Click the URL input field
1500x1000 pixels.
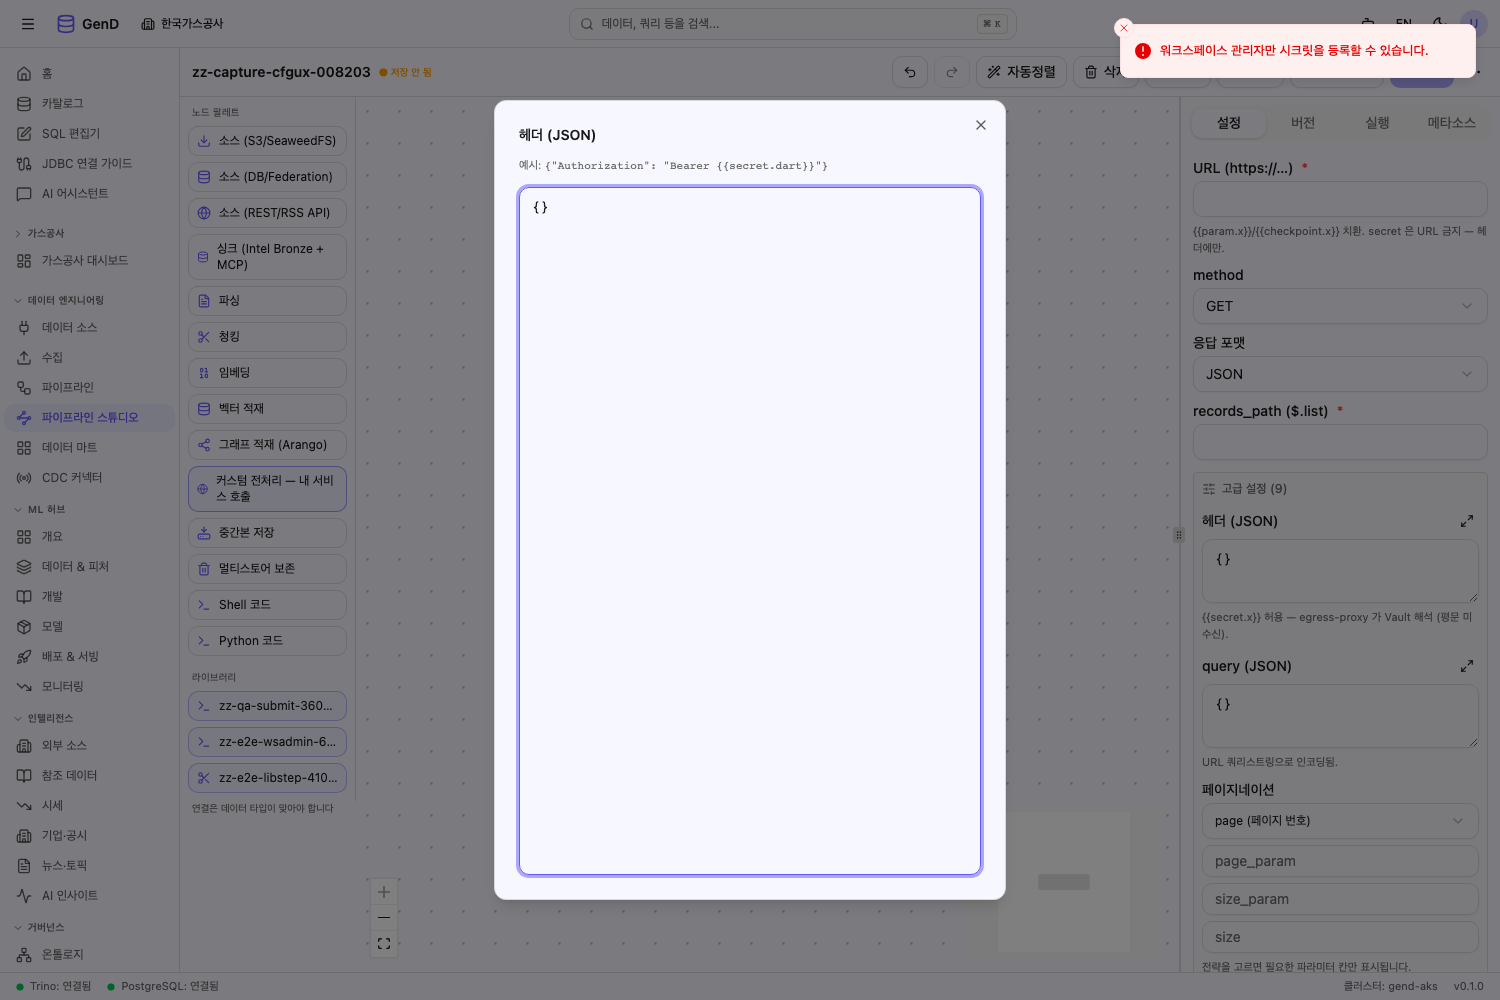pyautogui.click(x=1340, y=199)
